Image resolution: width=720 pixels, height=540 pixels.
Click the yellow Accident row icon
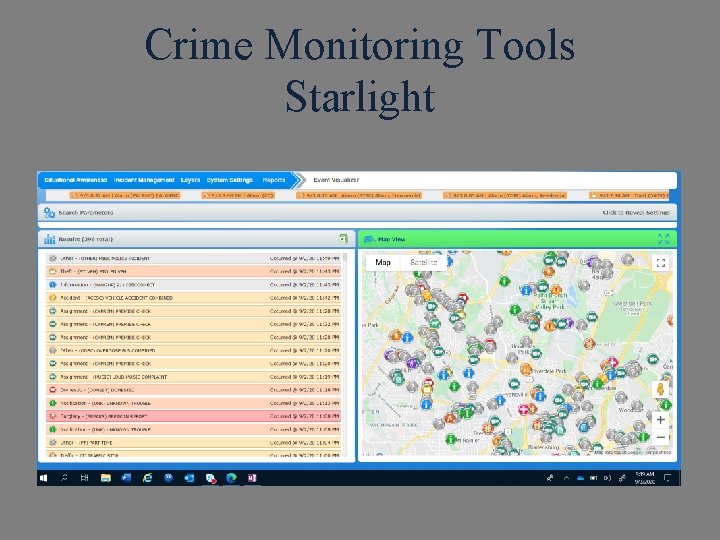(x=53, y=298)
